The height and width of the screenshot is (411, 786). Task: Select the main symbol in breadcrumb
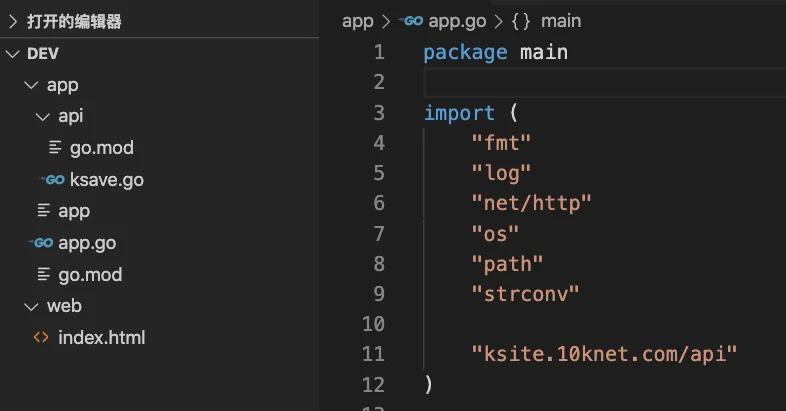pyautogui.click(x=561, y=21)
